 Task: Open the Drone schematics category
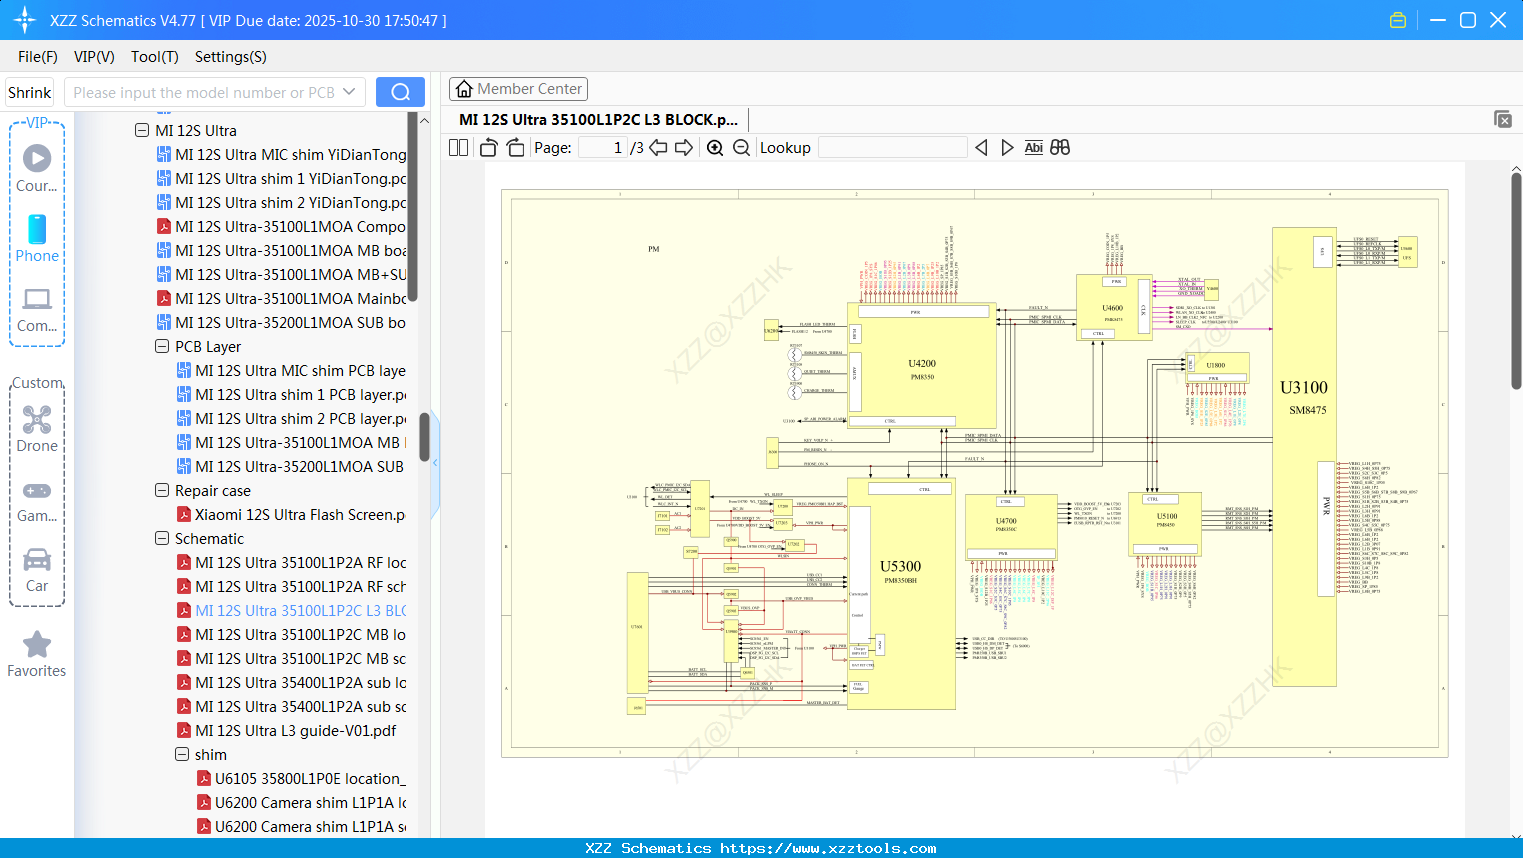(x=36, y=430)
